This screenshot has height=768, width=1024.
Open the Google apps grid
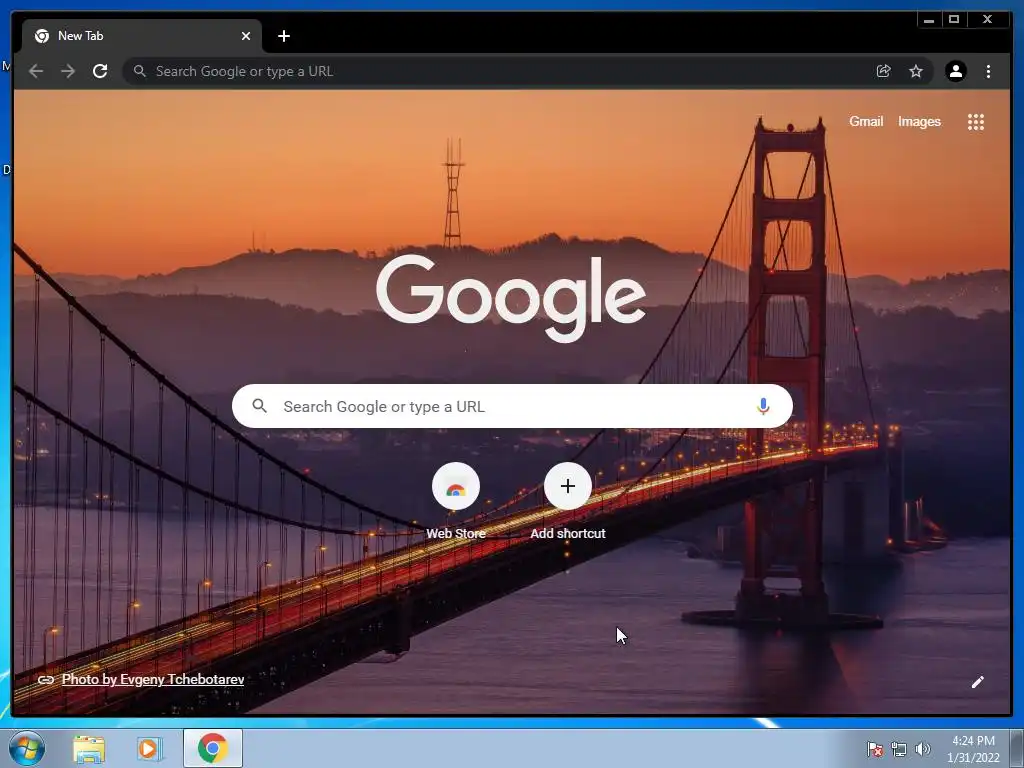click(976, 122)
